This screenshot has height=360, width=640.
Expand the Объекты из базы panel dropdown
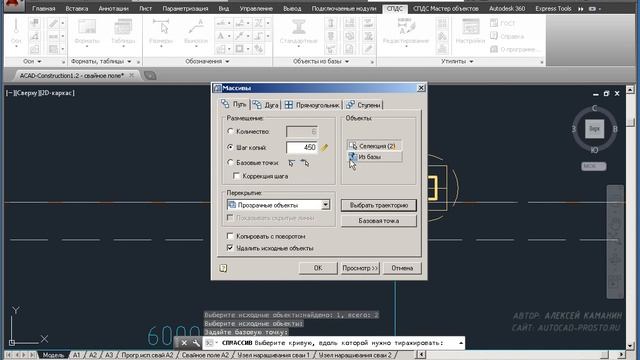pos(347,62)
